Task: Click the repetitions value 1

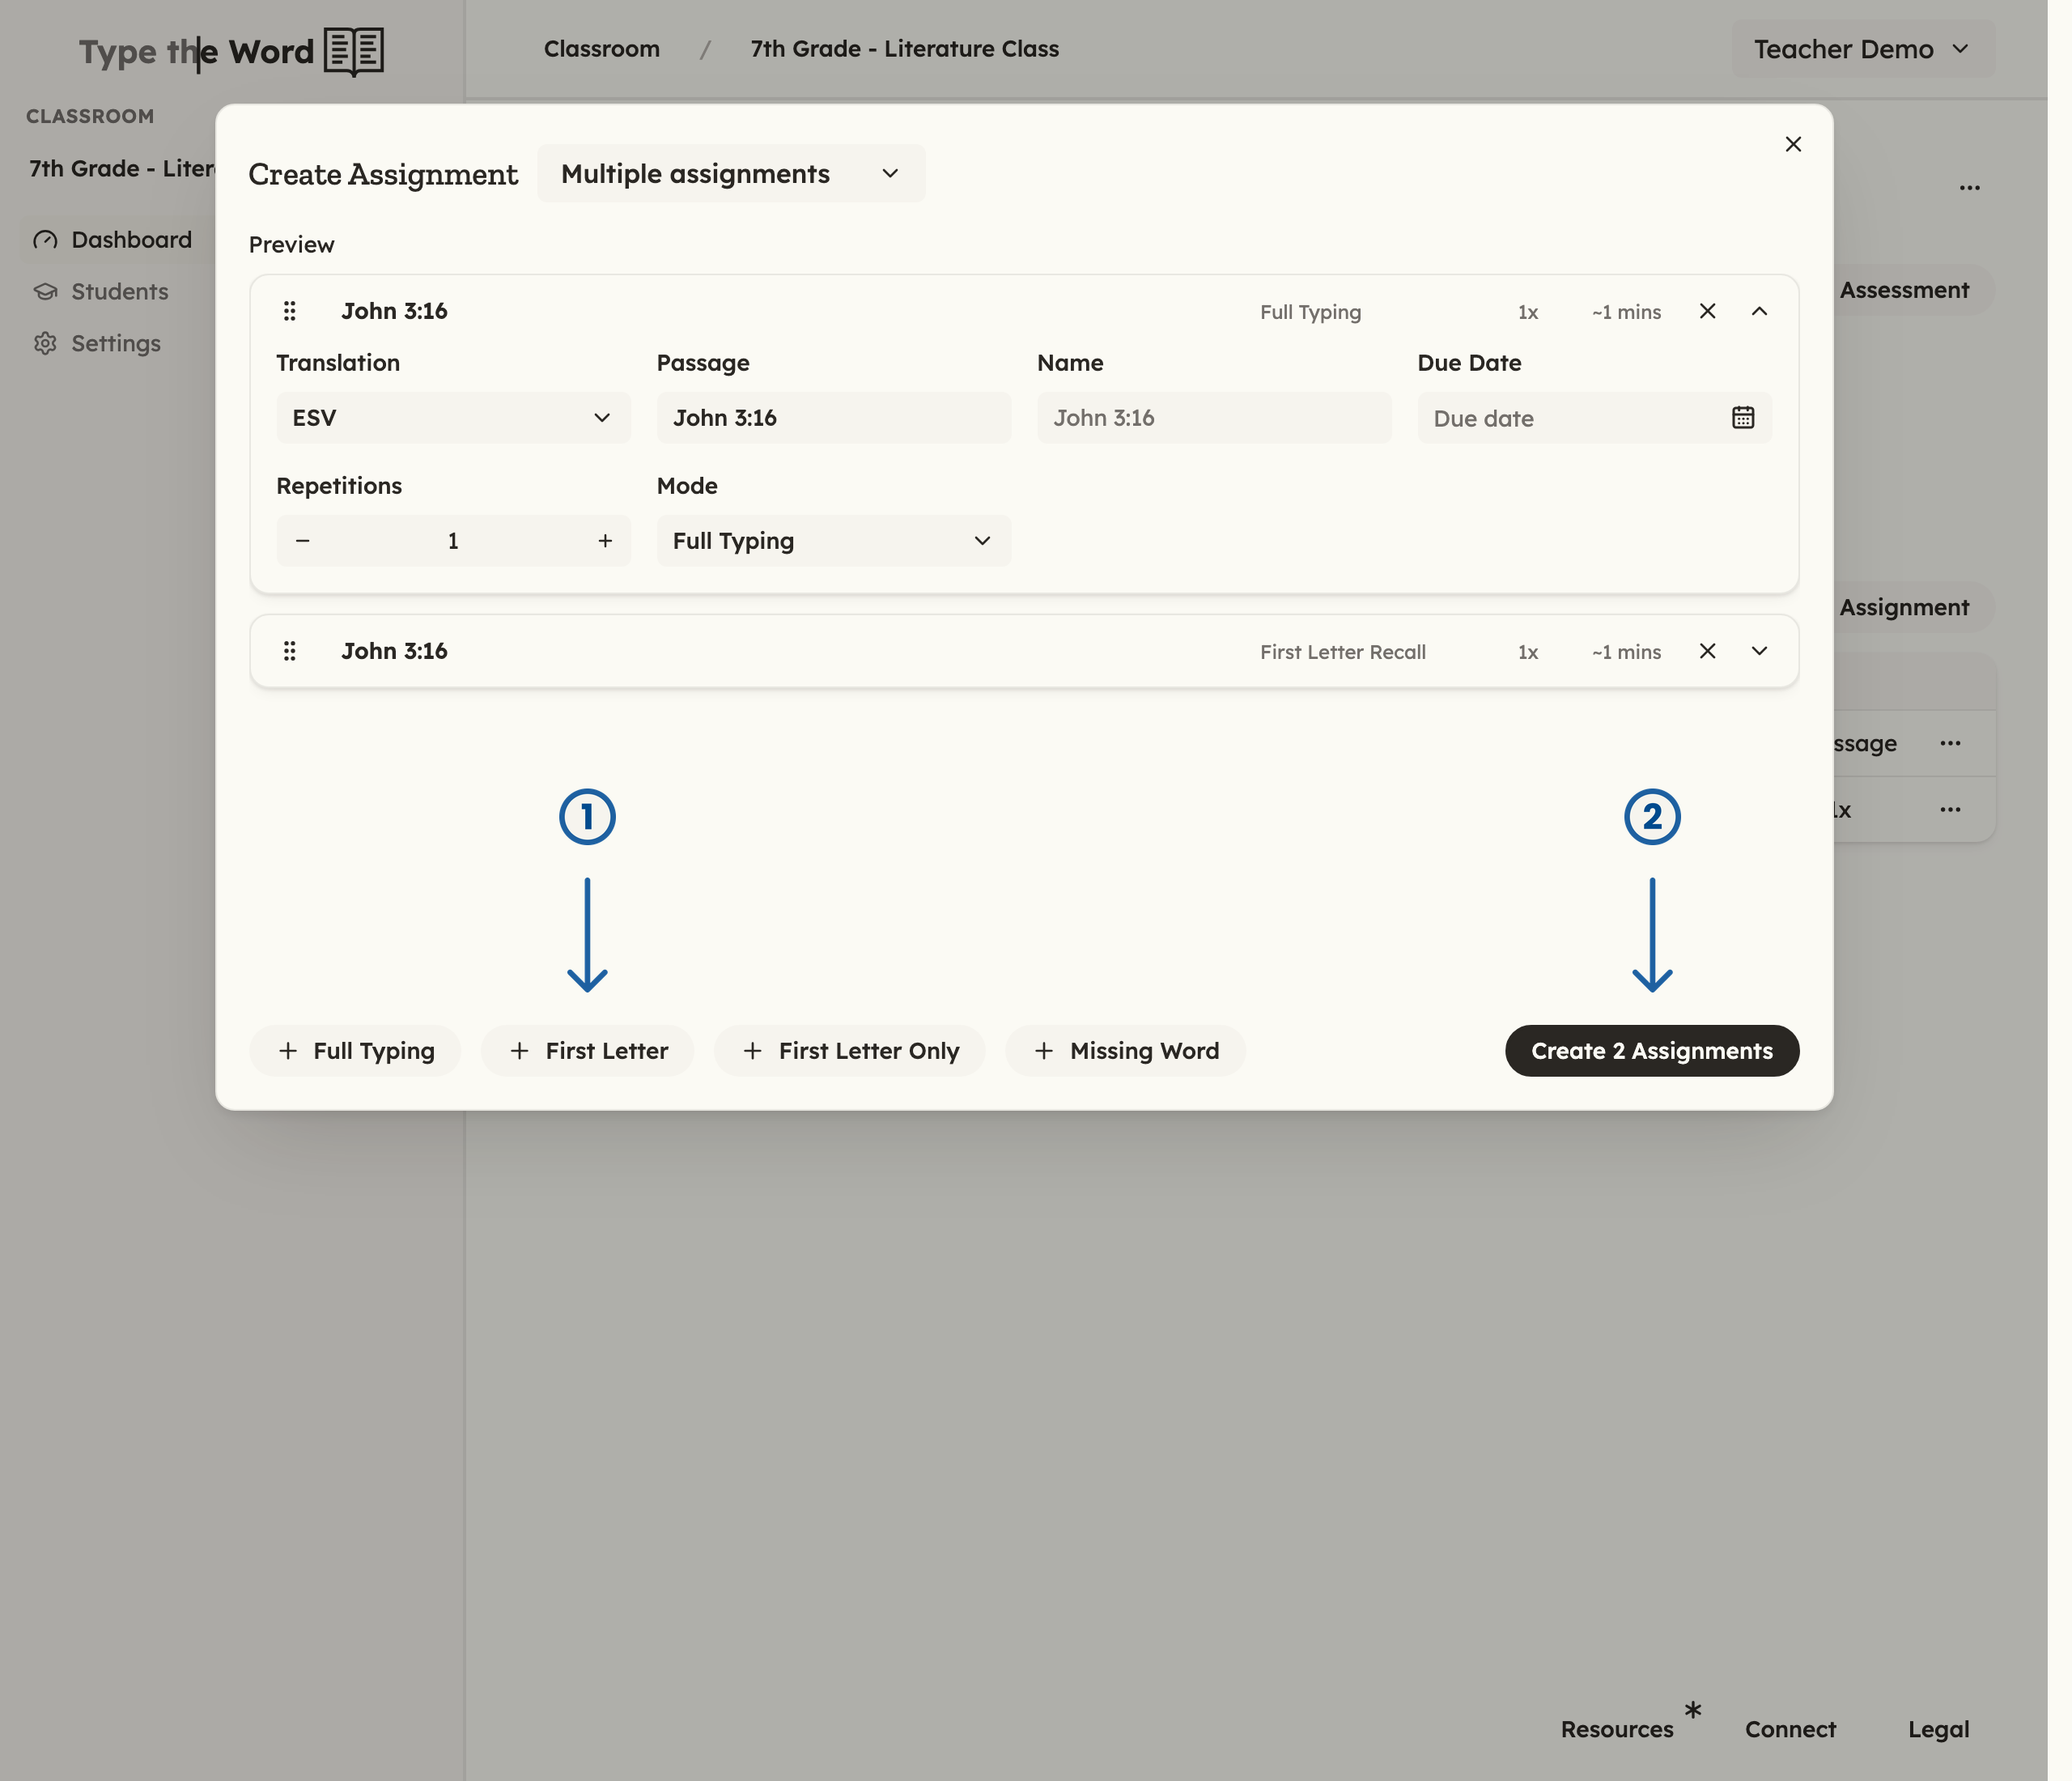Action: [x=453, y=541]
